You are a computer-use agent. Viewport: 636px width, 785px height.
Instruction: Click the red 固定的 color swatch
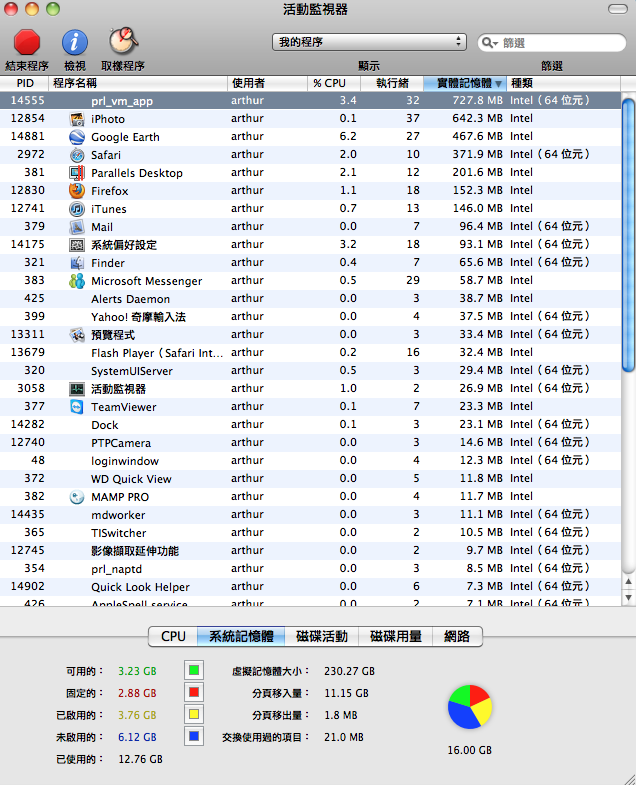(194, 692)
